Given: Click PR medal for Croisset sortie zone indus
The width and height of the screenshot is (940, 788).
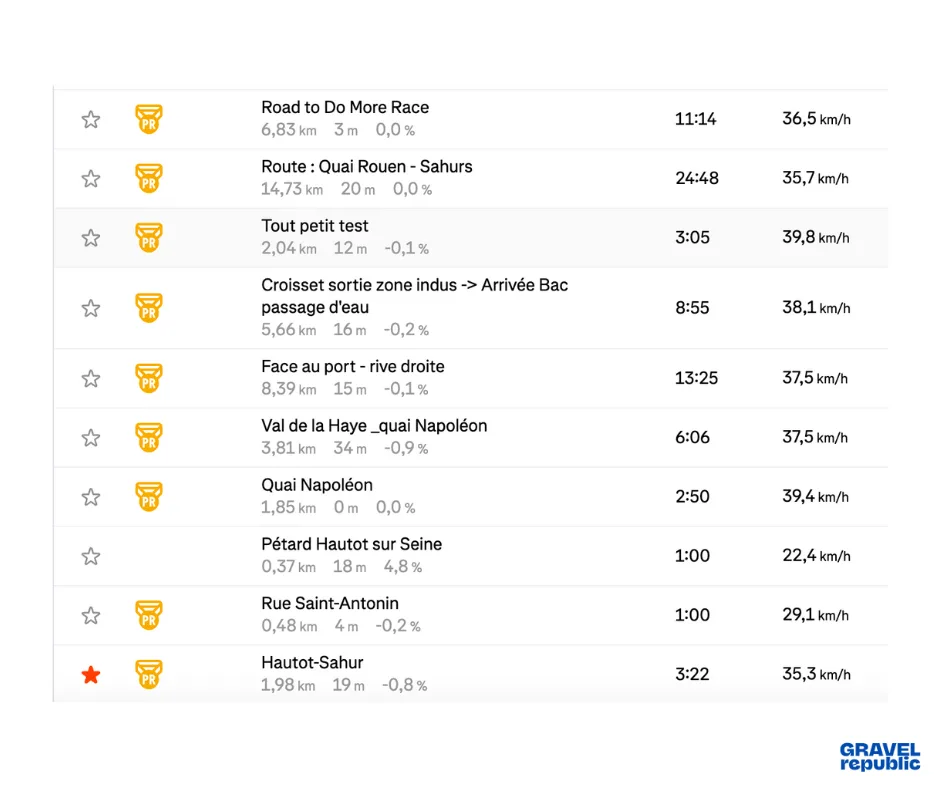Looking at the screenshot, I should [149, 308].
